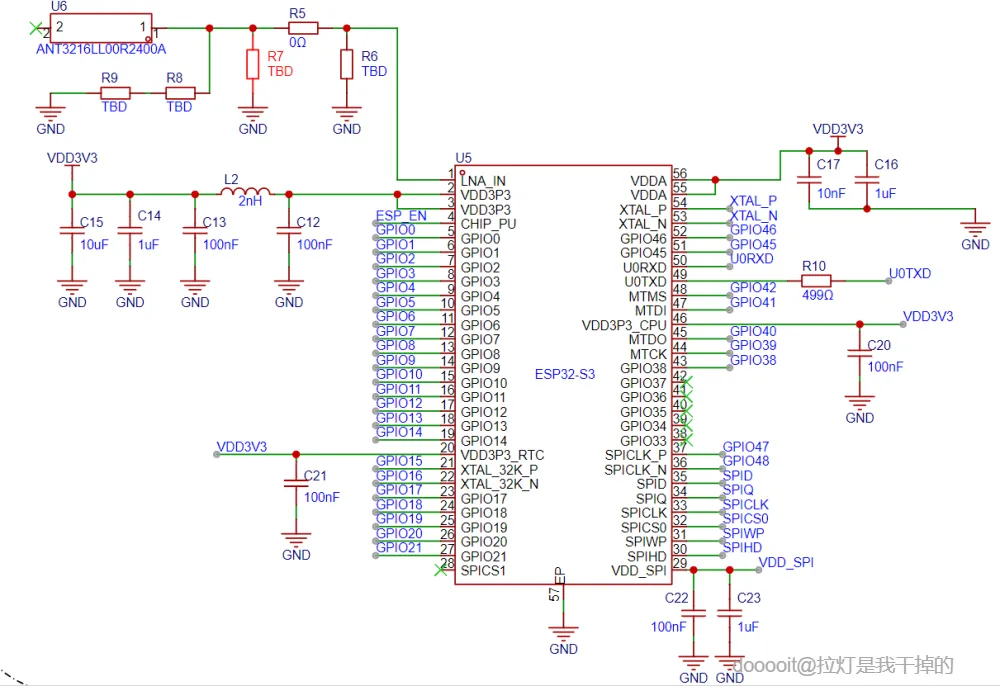This screenshot has width=1000, height=686.
Task: Select the no-connect X at SPICS1 pin 28
Action: 440,569
